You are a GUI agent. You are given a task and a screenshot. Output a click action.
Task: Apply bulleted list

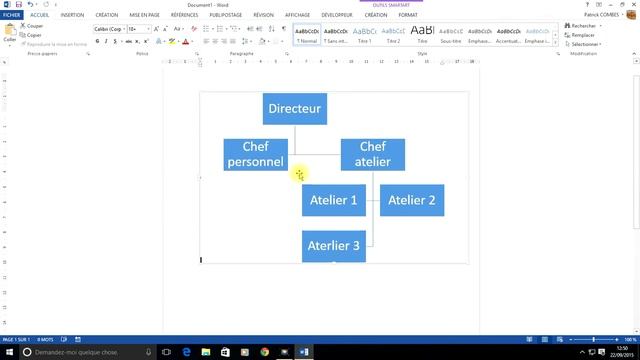[x=206, y=29]
